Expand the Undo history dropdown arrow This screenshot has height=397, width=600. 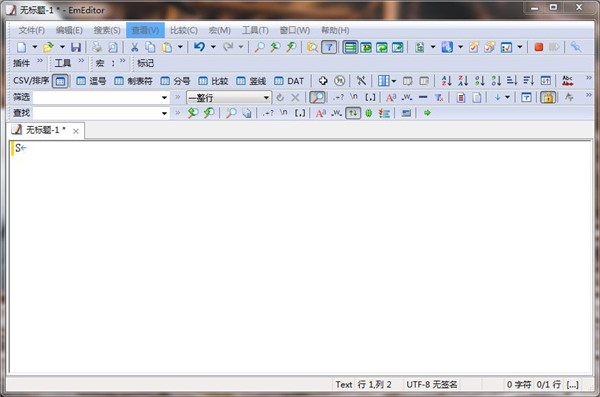click(213, 47)
